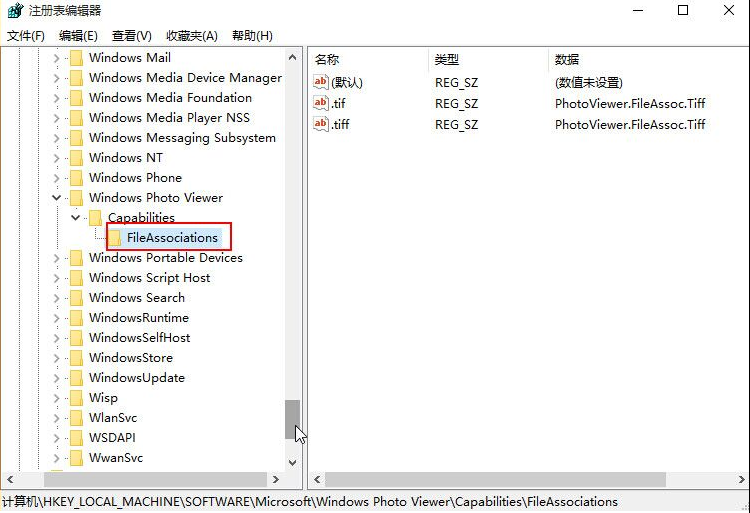Sort values by the 名称 column header
750x513 pixels.
[x=328, y=59]
